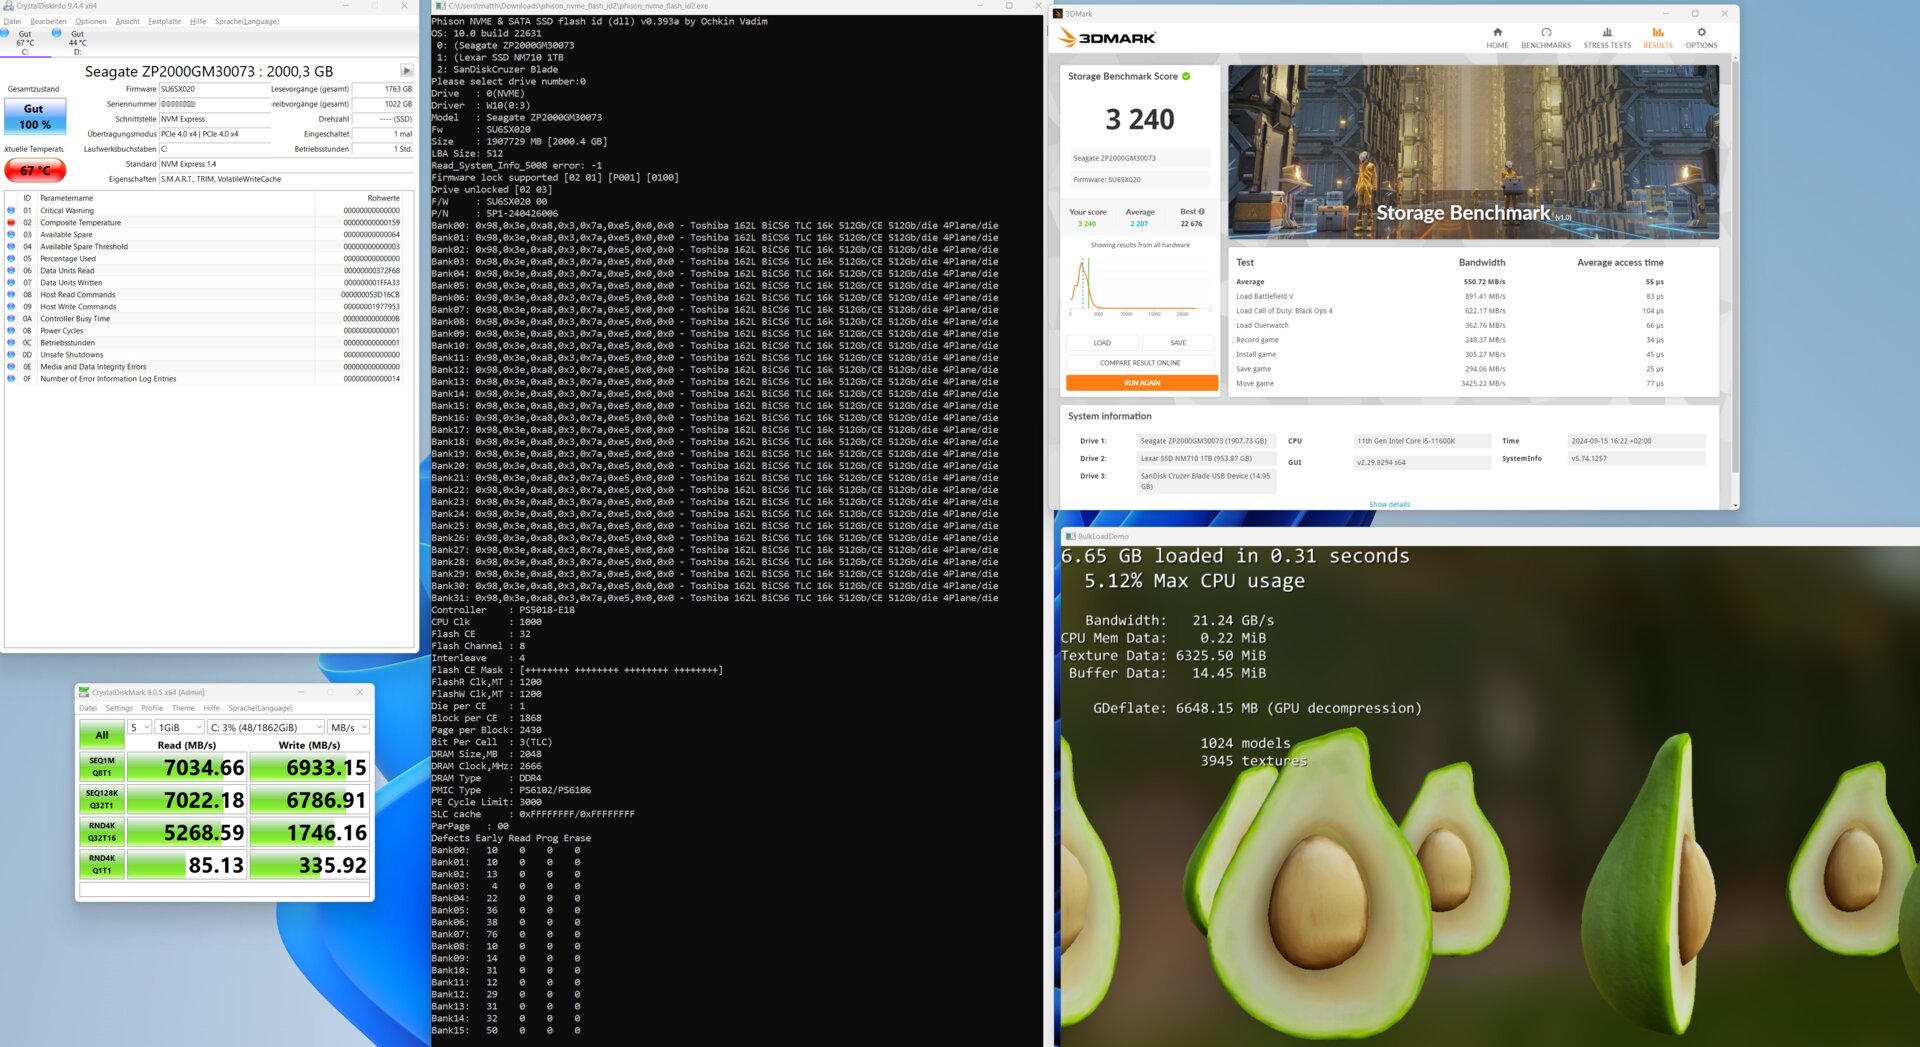The image size is (1920, 1047).
Task: Click status dot for Power Cycles row
Action: point(11,331)
